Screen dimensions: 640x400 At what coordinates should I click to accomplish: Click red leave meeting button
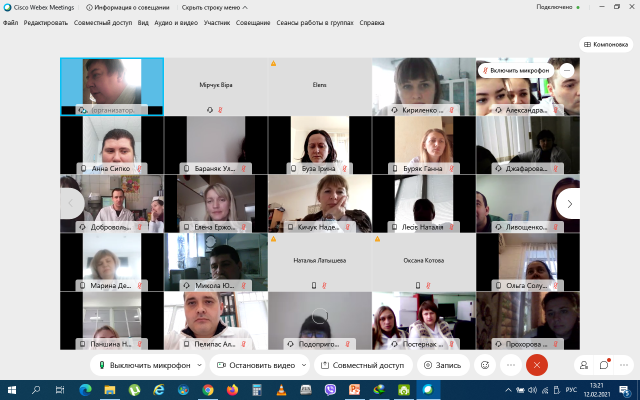click(537, 365)
